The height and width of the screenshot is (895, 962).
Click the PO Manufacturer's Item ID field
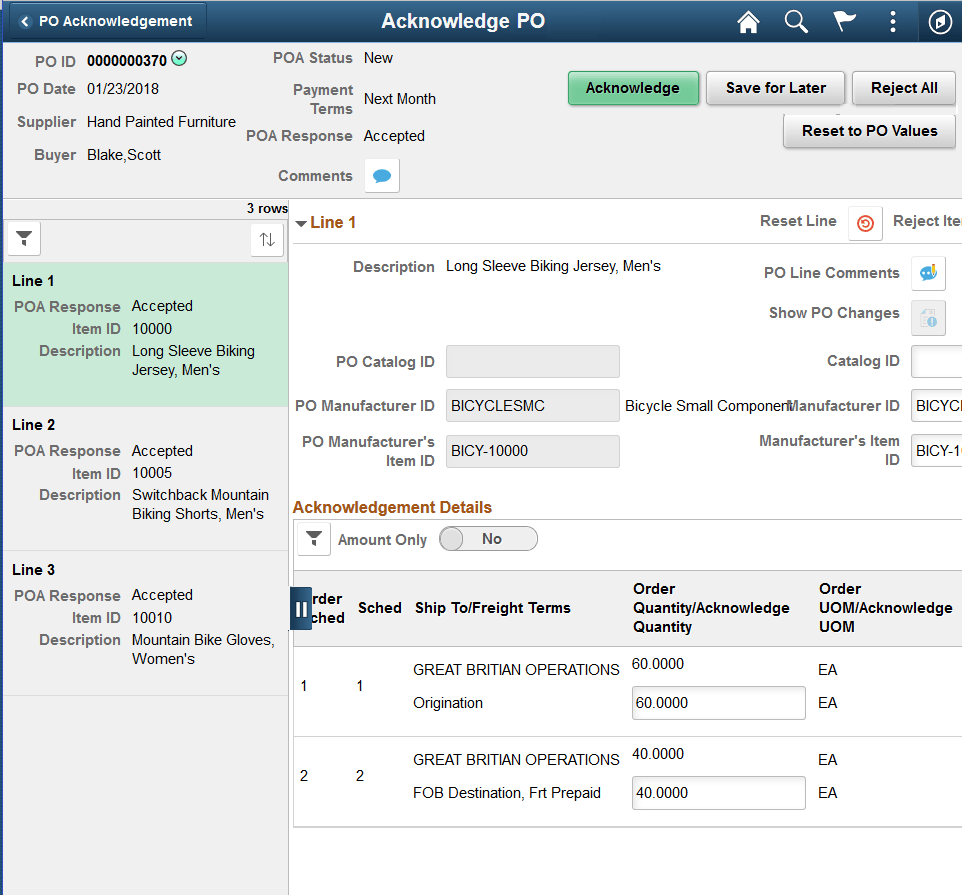533,451
